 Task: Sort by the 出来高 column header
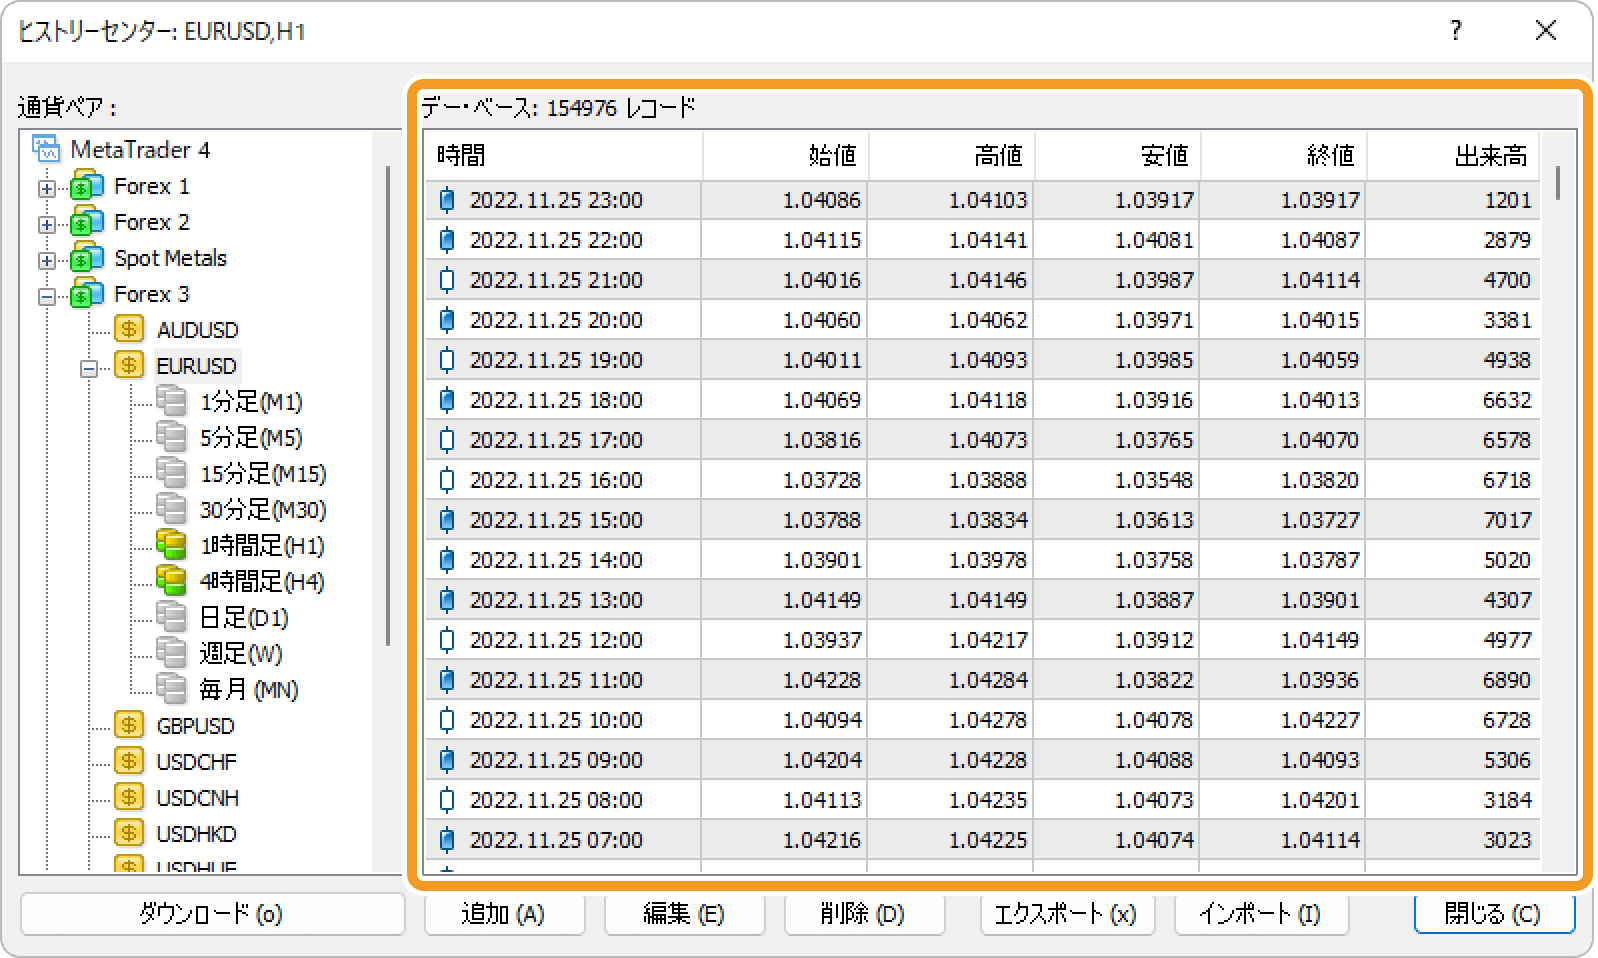click(x=1454, y=155)
